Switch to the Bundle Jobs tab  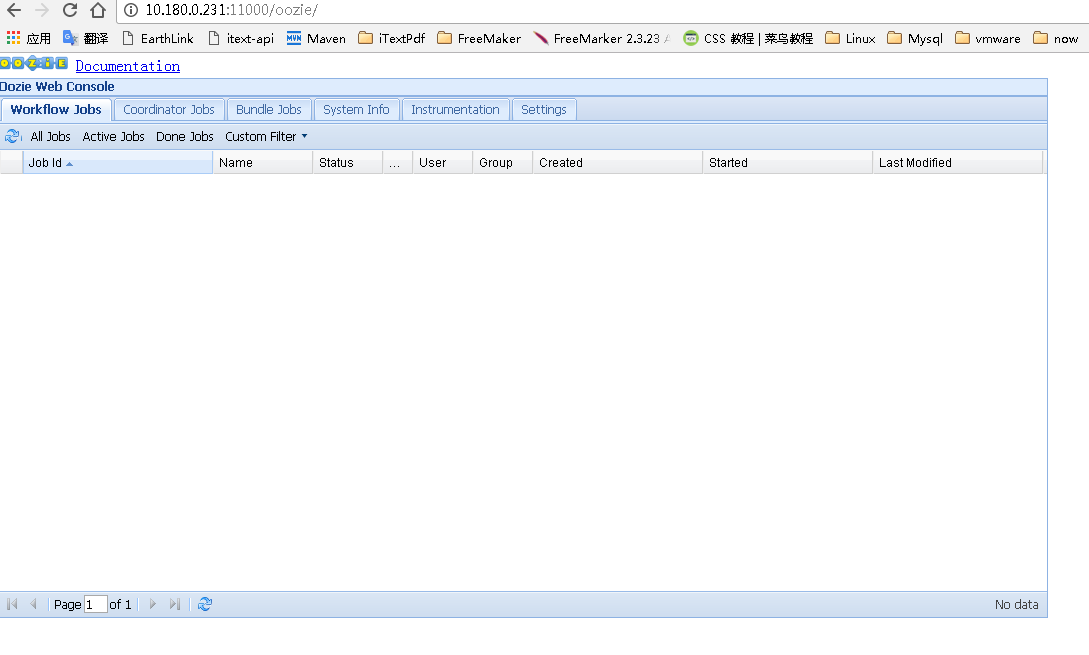[x=269, y=110]
